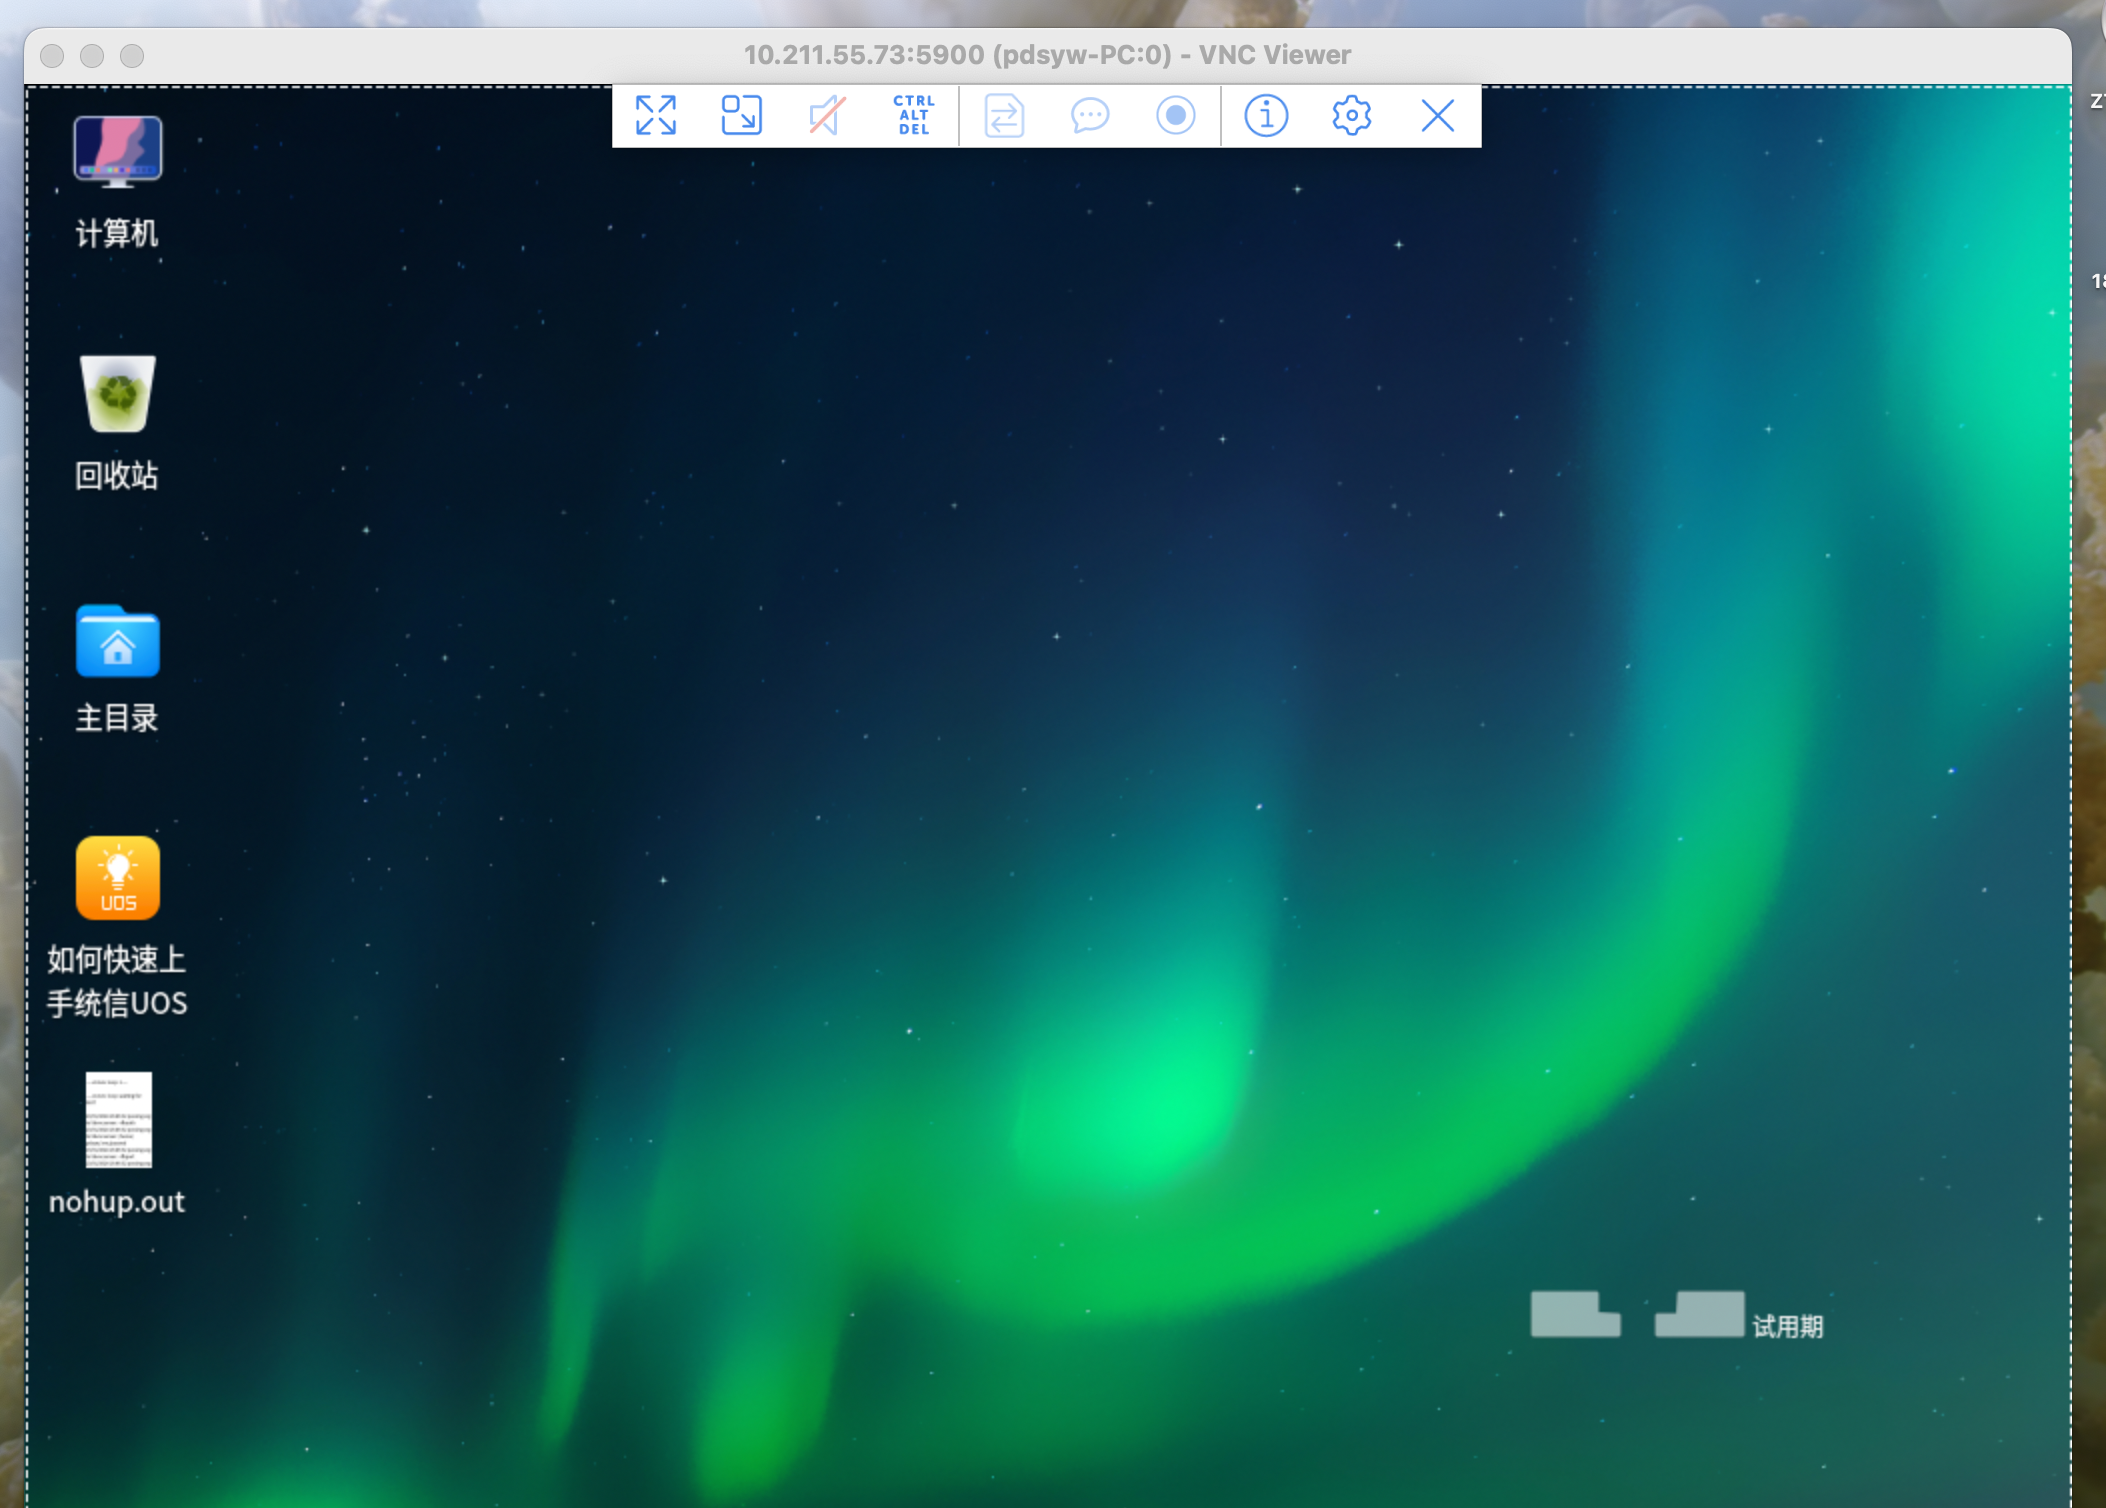Select the 计算机 computer desktop icon
The image size is (2106, 1508).
(x=118, y=152)
